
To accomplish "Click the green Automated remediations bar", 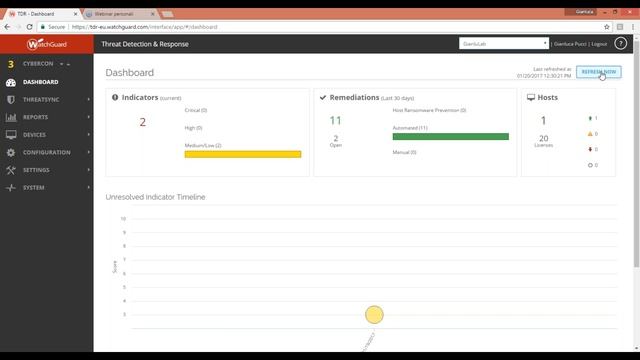I will [451, 136].
